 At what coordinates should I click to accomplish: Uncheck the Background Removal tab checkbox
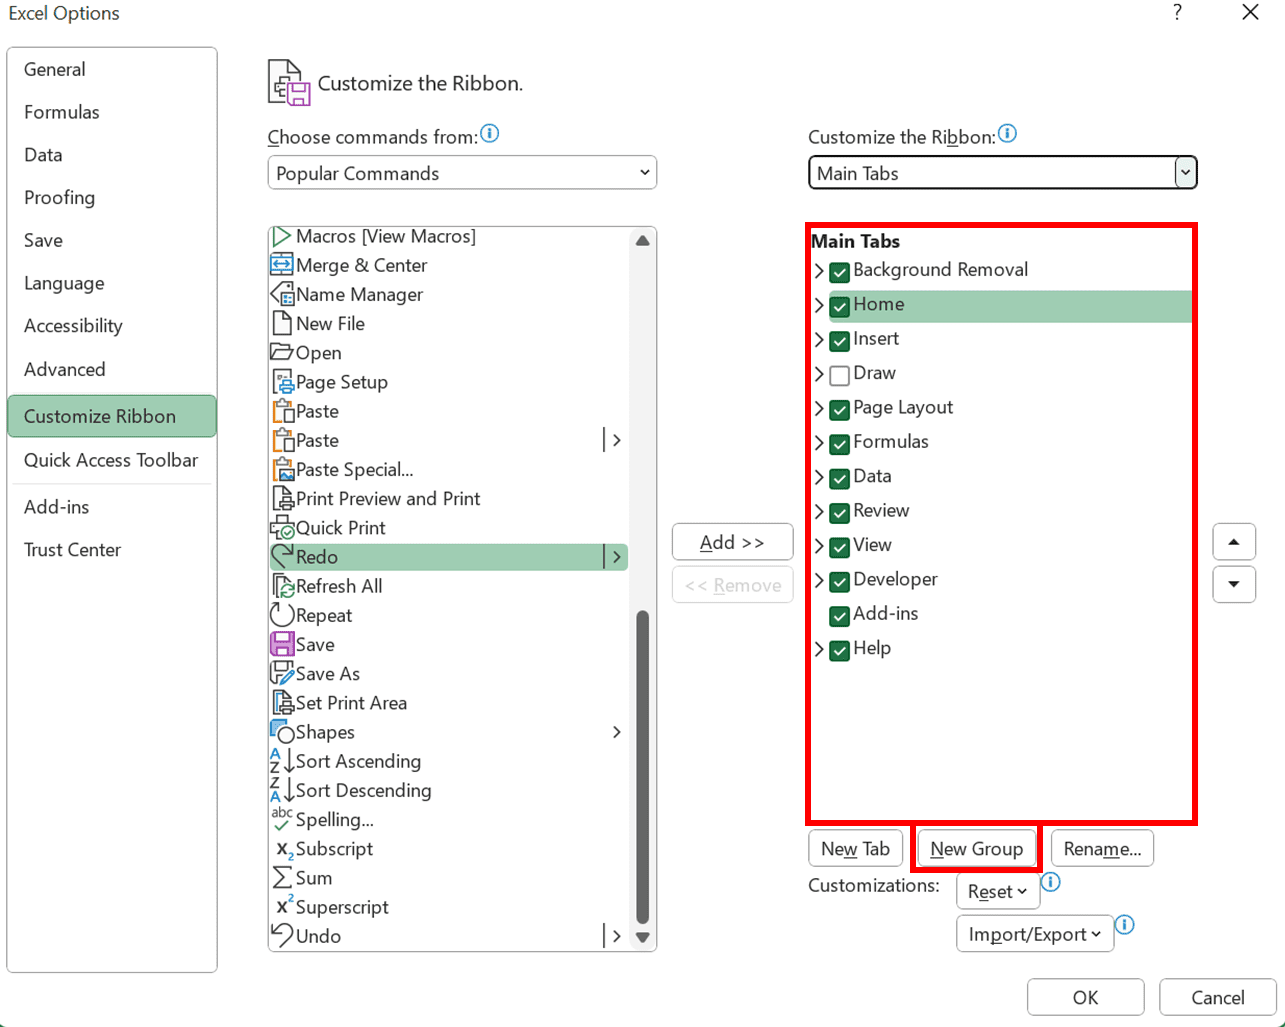point(839,271)
